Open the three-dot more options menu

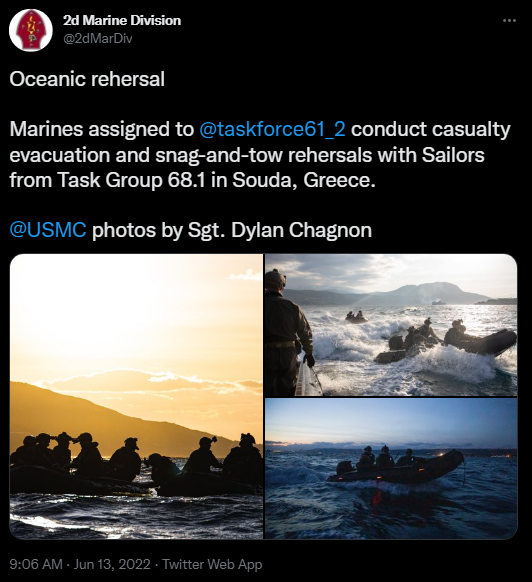[x=509, y=21]
